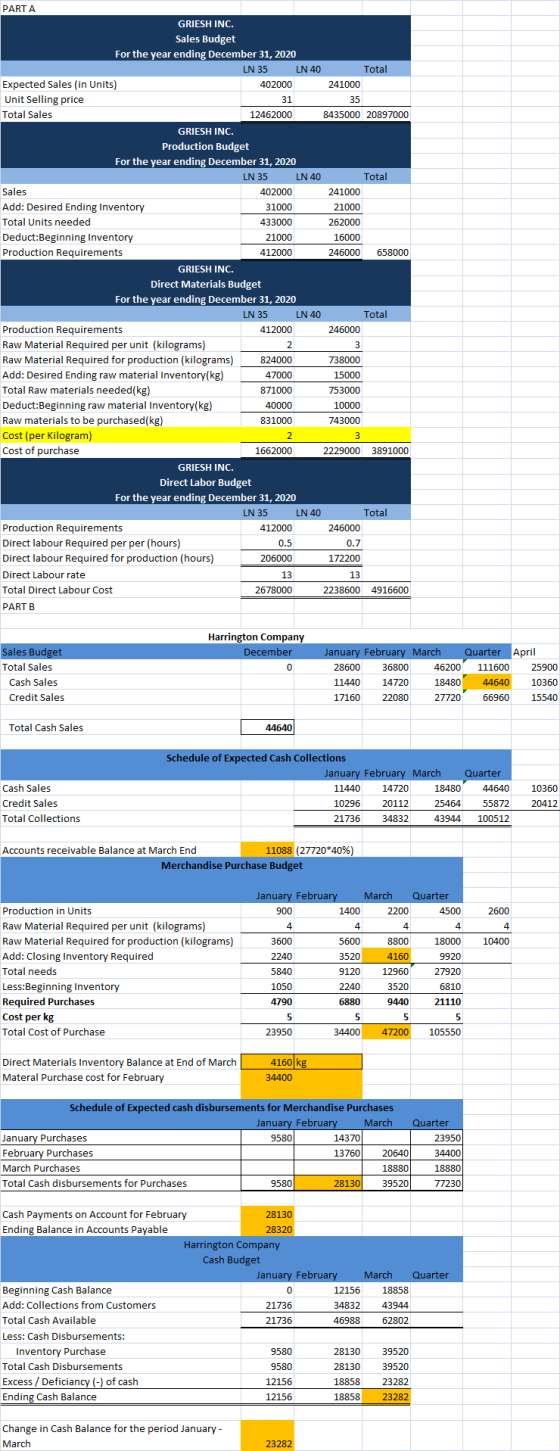Click the orange 47200 March purchase cost cell
The width and height of the screenshot is (560, 1451).
388,1033
